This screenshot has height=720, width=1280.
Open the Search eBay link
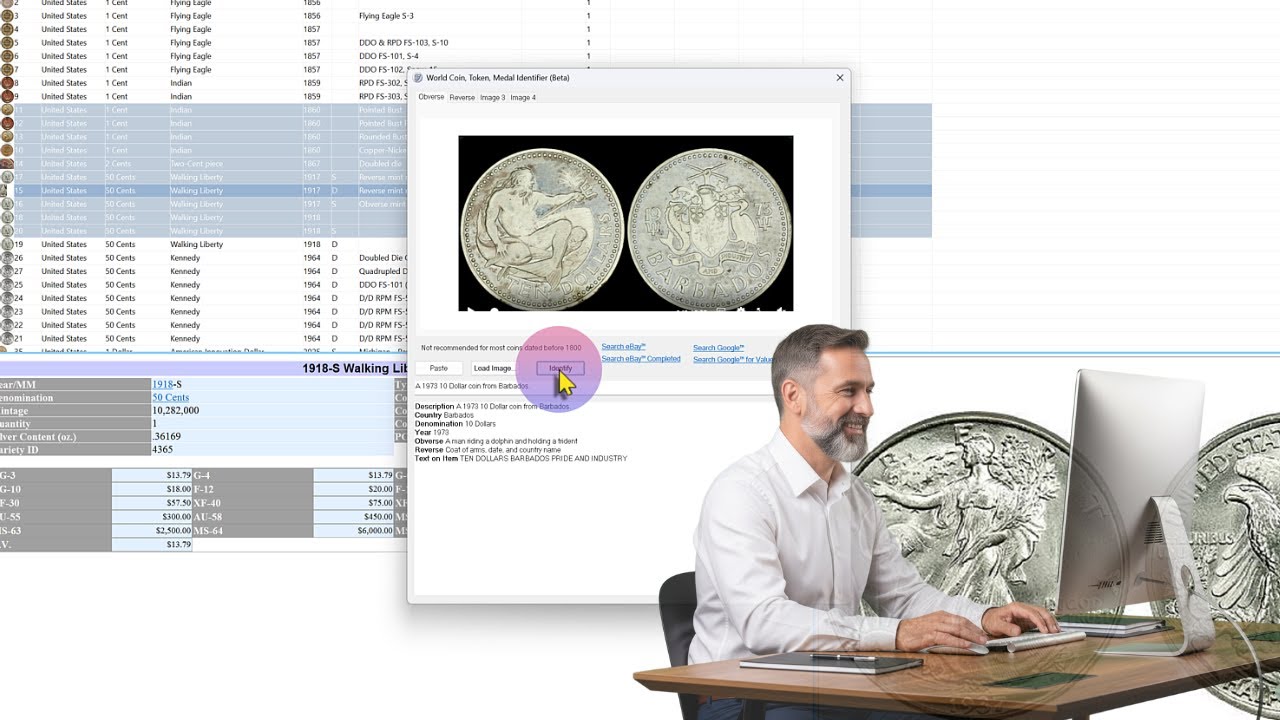[623, 347]
